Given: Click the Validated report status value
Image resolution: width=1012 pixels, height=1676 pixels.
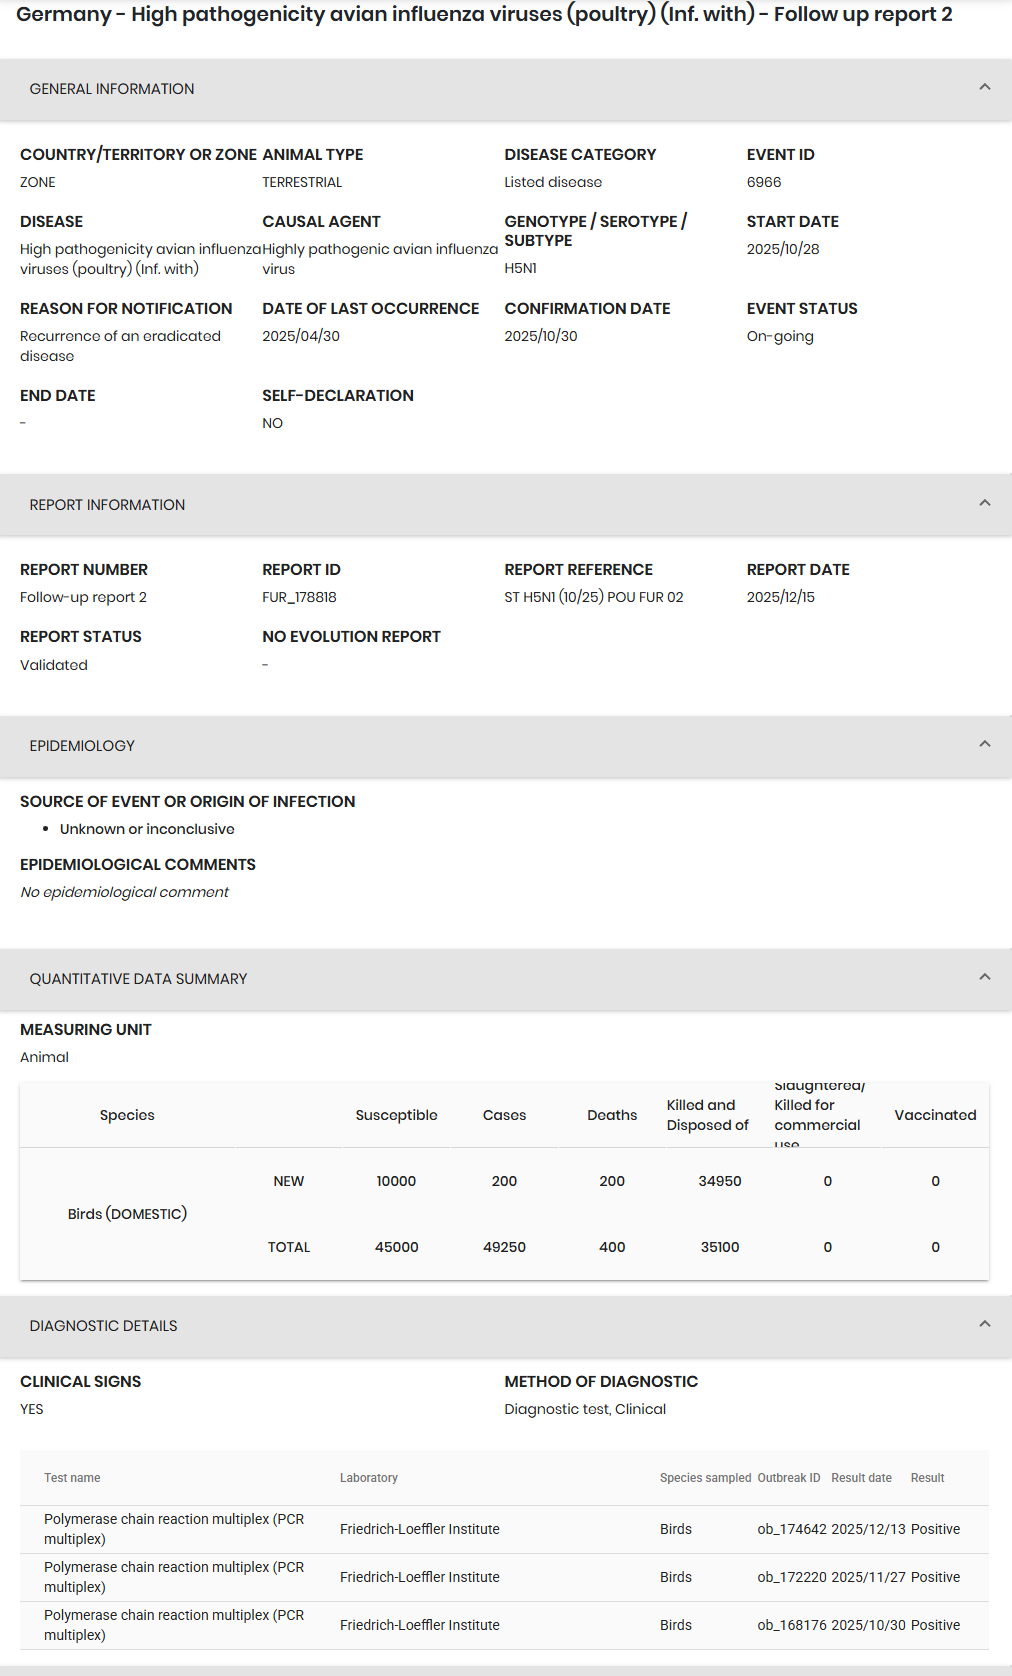Looking at the screenshot, I should (54, 665).
